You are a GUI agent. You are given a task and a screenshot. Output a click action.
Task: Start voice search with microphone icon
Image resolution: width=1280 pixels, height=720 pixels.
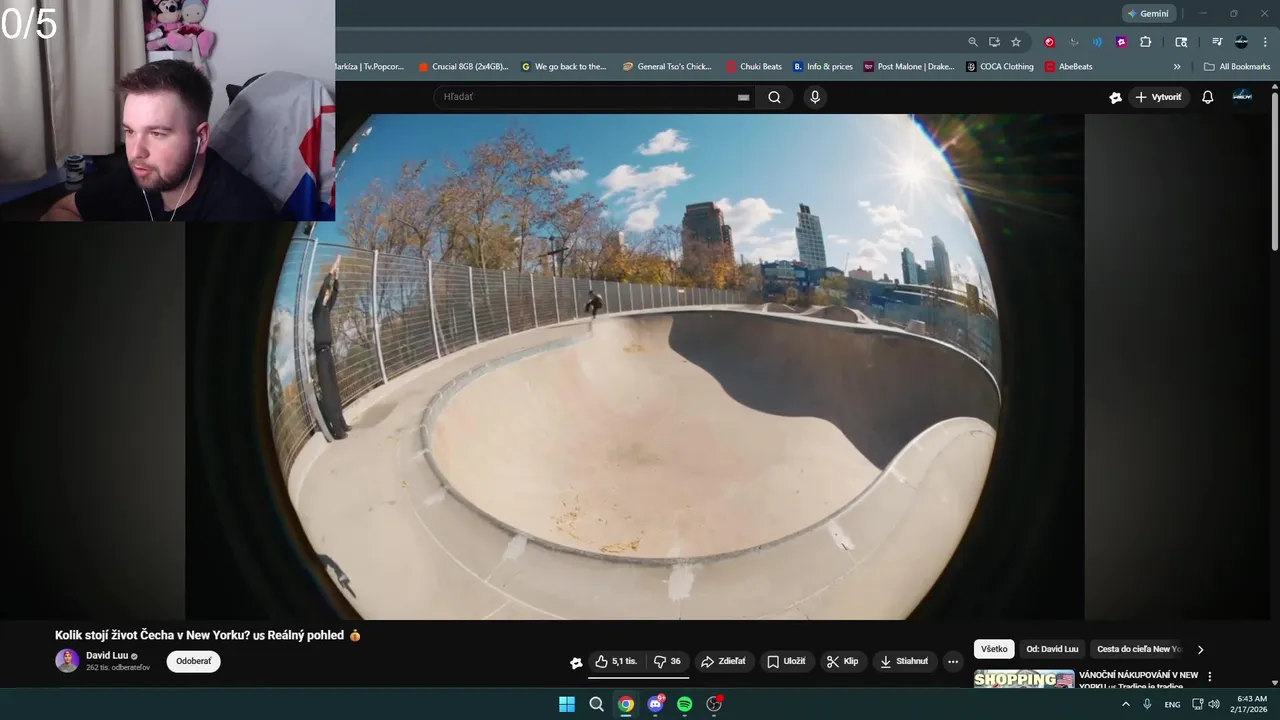[x=815, y=97]
